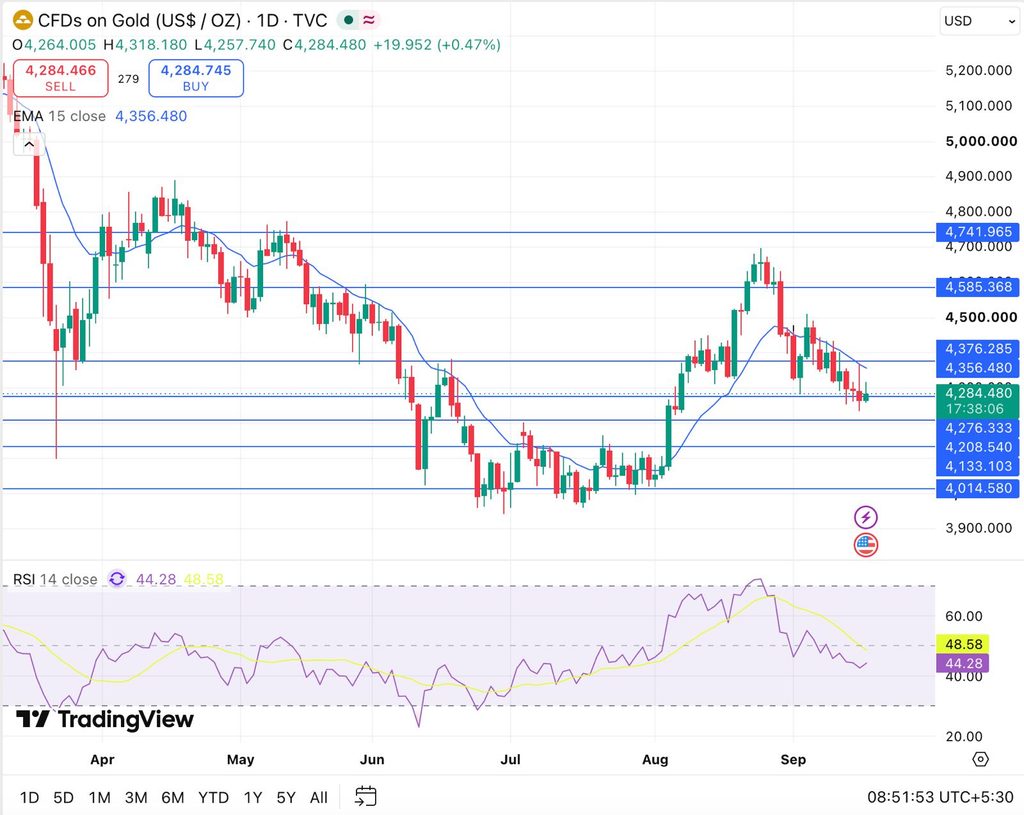Open the date range calendar icon

point(366,797)
